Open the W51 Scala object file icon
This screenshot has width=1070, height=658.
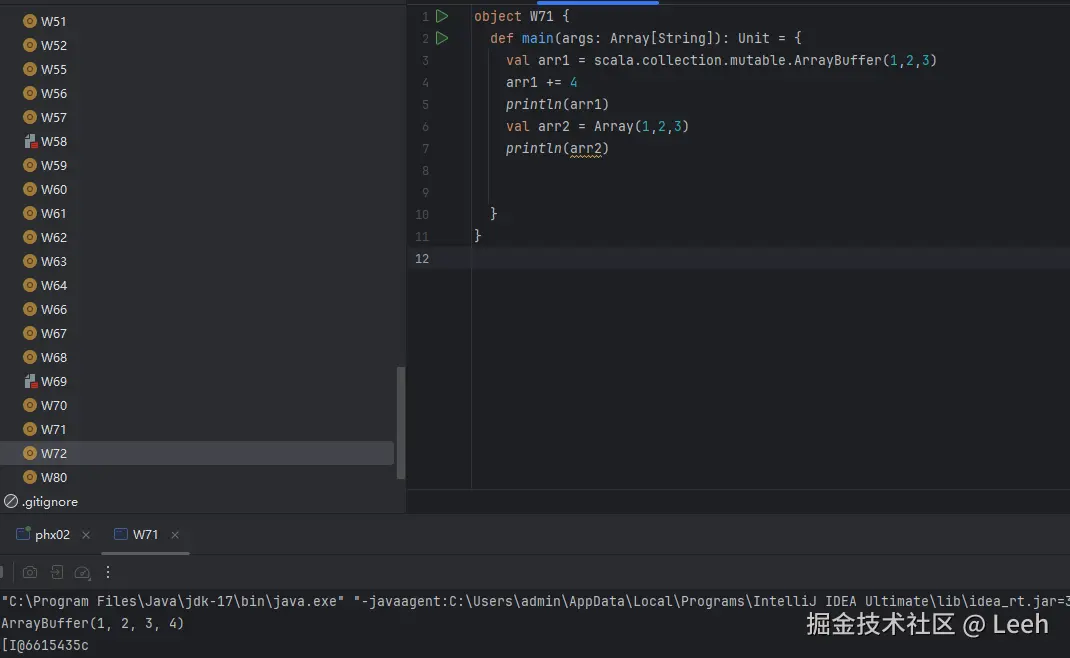[29, 21]
